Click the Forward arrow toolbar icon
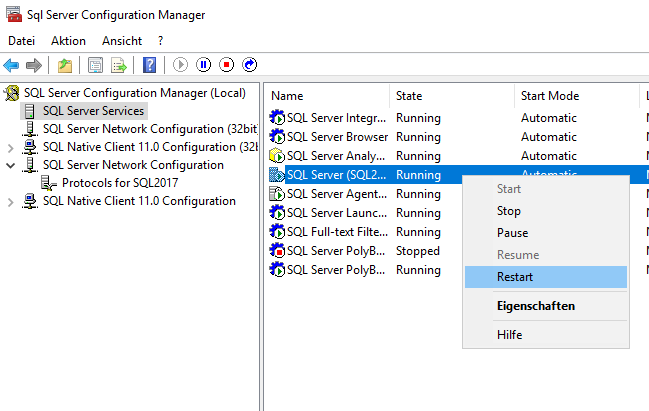Image resolution: width=649 pixels, height=411 pixels. (x=34, y=65)
